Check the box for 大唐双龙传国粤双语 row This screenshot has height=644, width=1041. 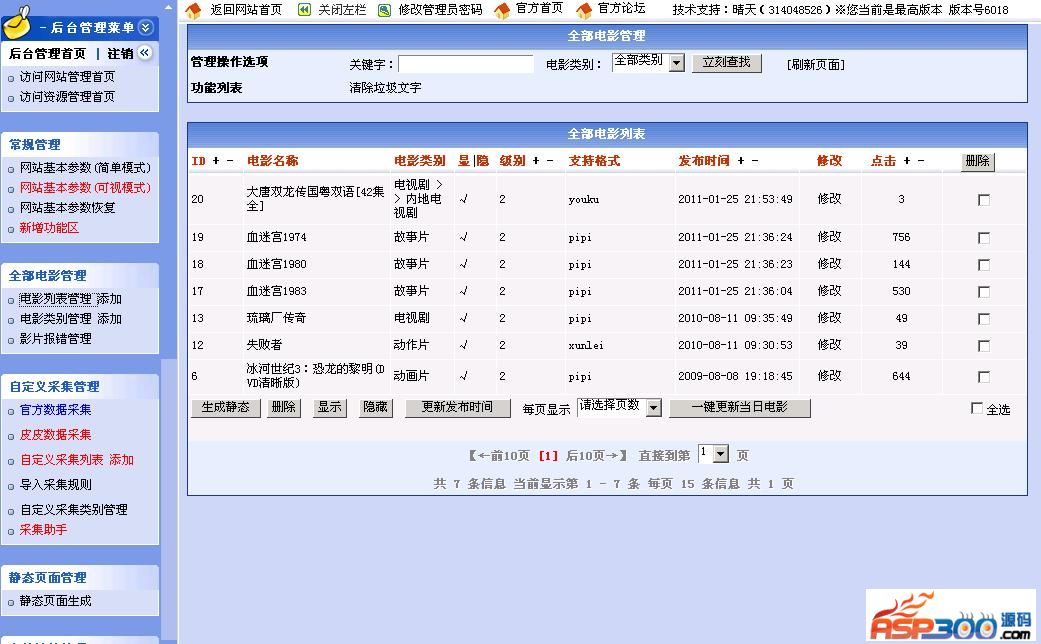click(x=984, y=200)
